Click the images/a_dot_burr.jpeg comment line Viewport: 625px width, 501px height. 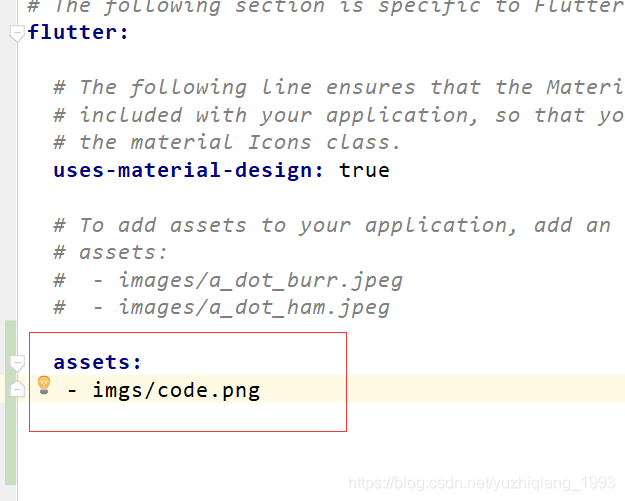click(x=228, y=281)
